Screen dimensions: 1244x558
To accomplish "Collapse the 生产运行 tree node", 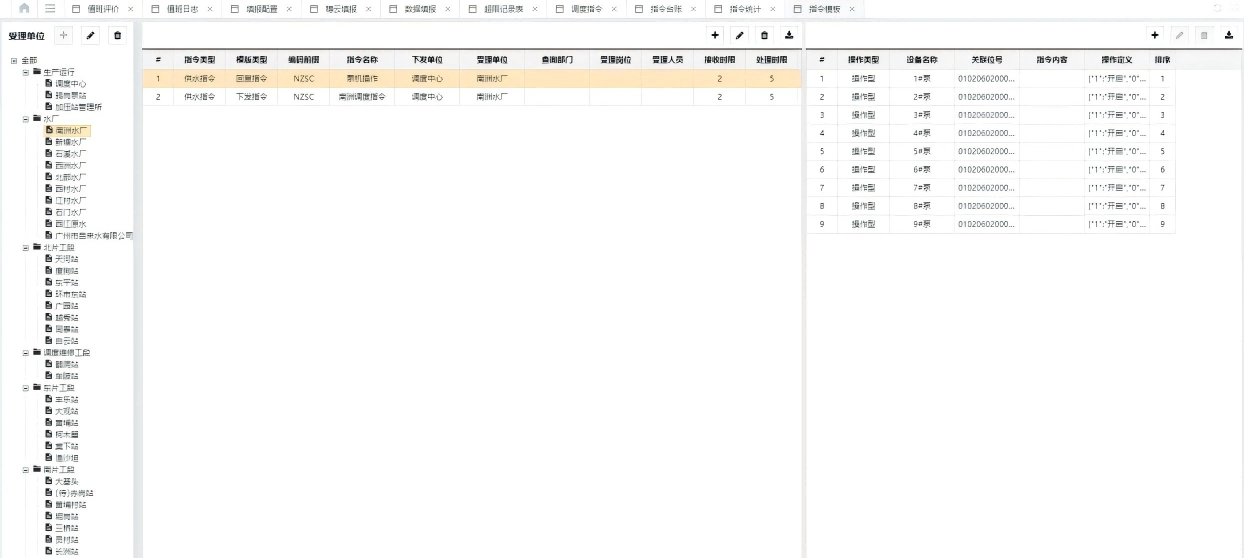I will point(26,72).
